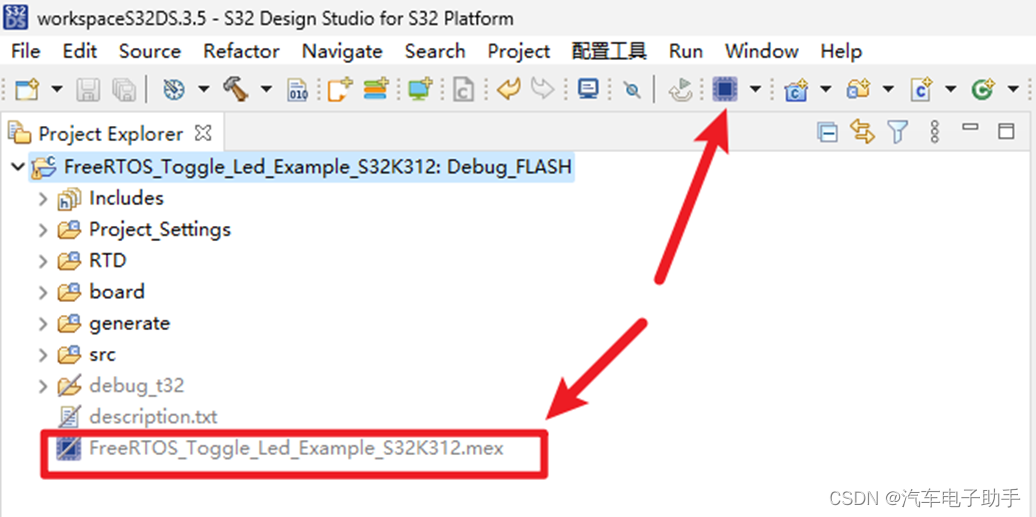The height and width of the screenshot is (517, 1036).
Task: Open the File menu
Action: [x=26, y=51]
